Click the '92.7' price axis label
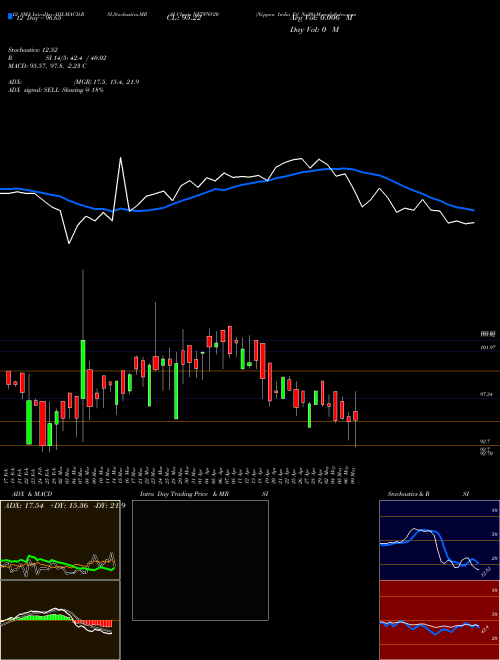This screenshot has width=500, height=660. coord(485,442)
